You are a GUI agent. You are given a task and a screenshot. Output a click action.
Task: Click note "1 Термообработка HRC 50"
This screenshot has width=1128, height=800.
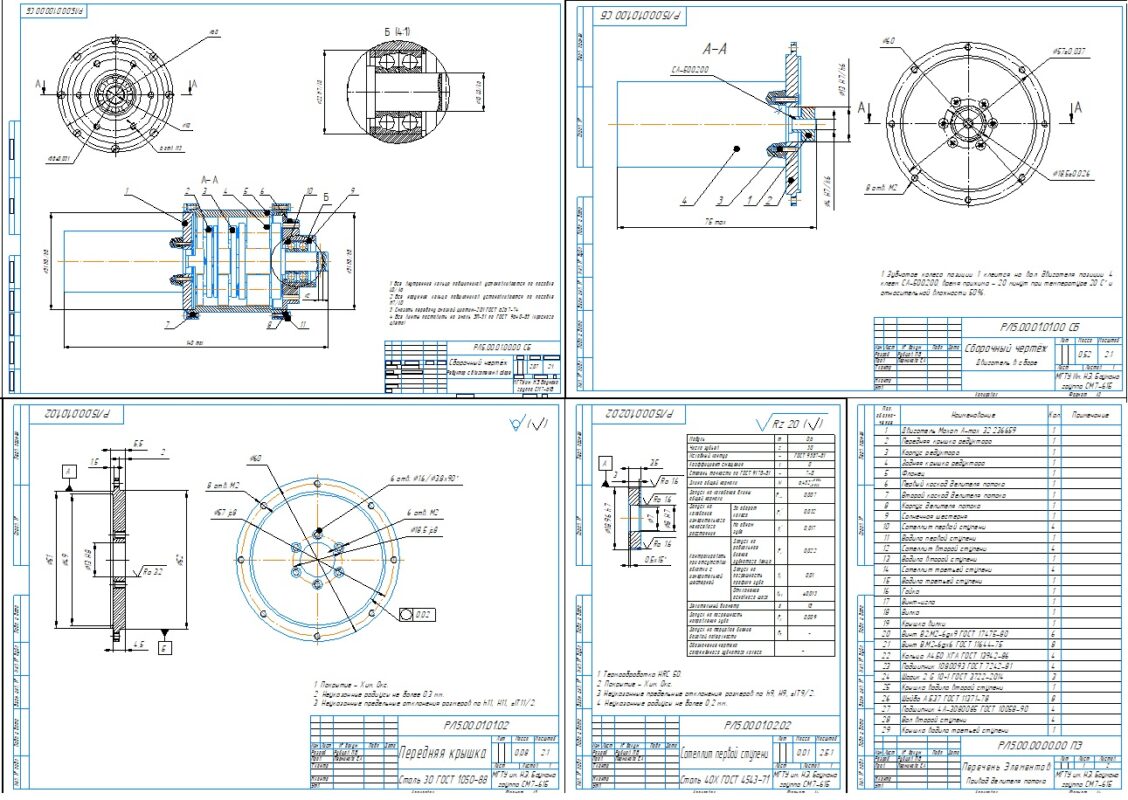pyautogui.click(x=640, y=674)
